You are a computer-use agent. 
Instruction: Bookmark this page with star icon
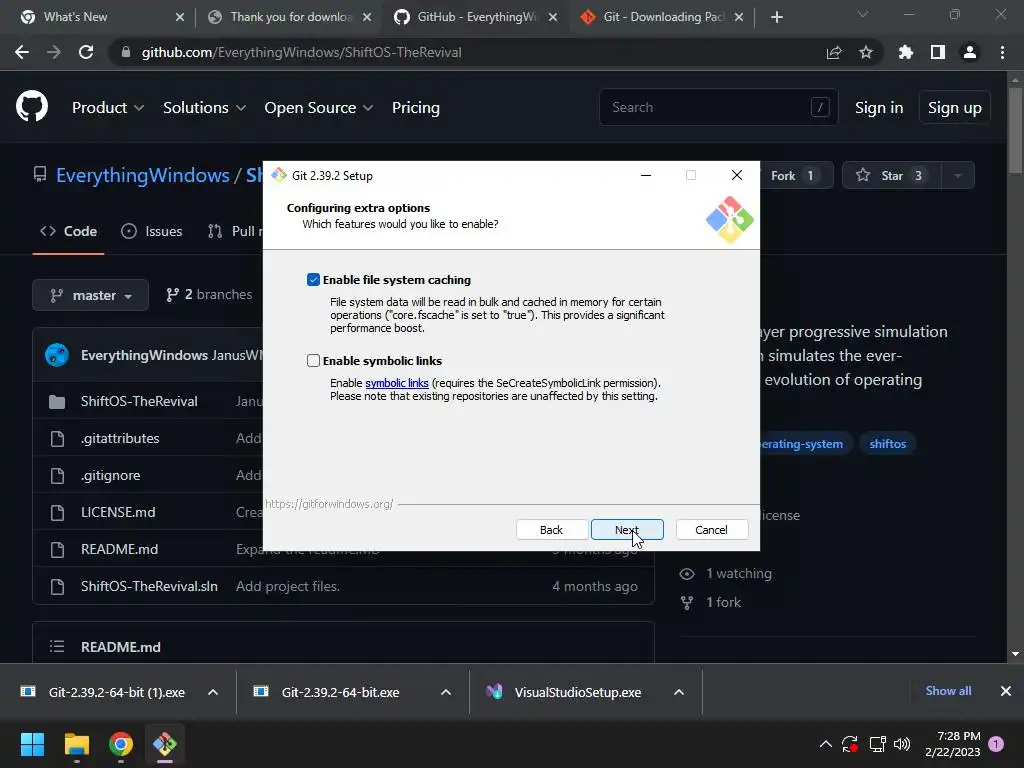point(866,52)
